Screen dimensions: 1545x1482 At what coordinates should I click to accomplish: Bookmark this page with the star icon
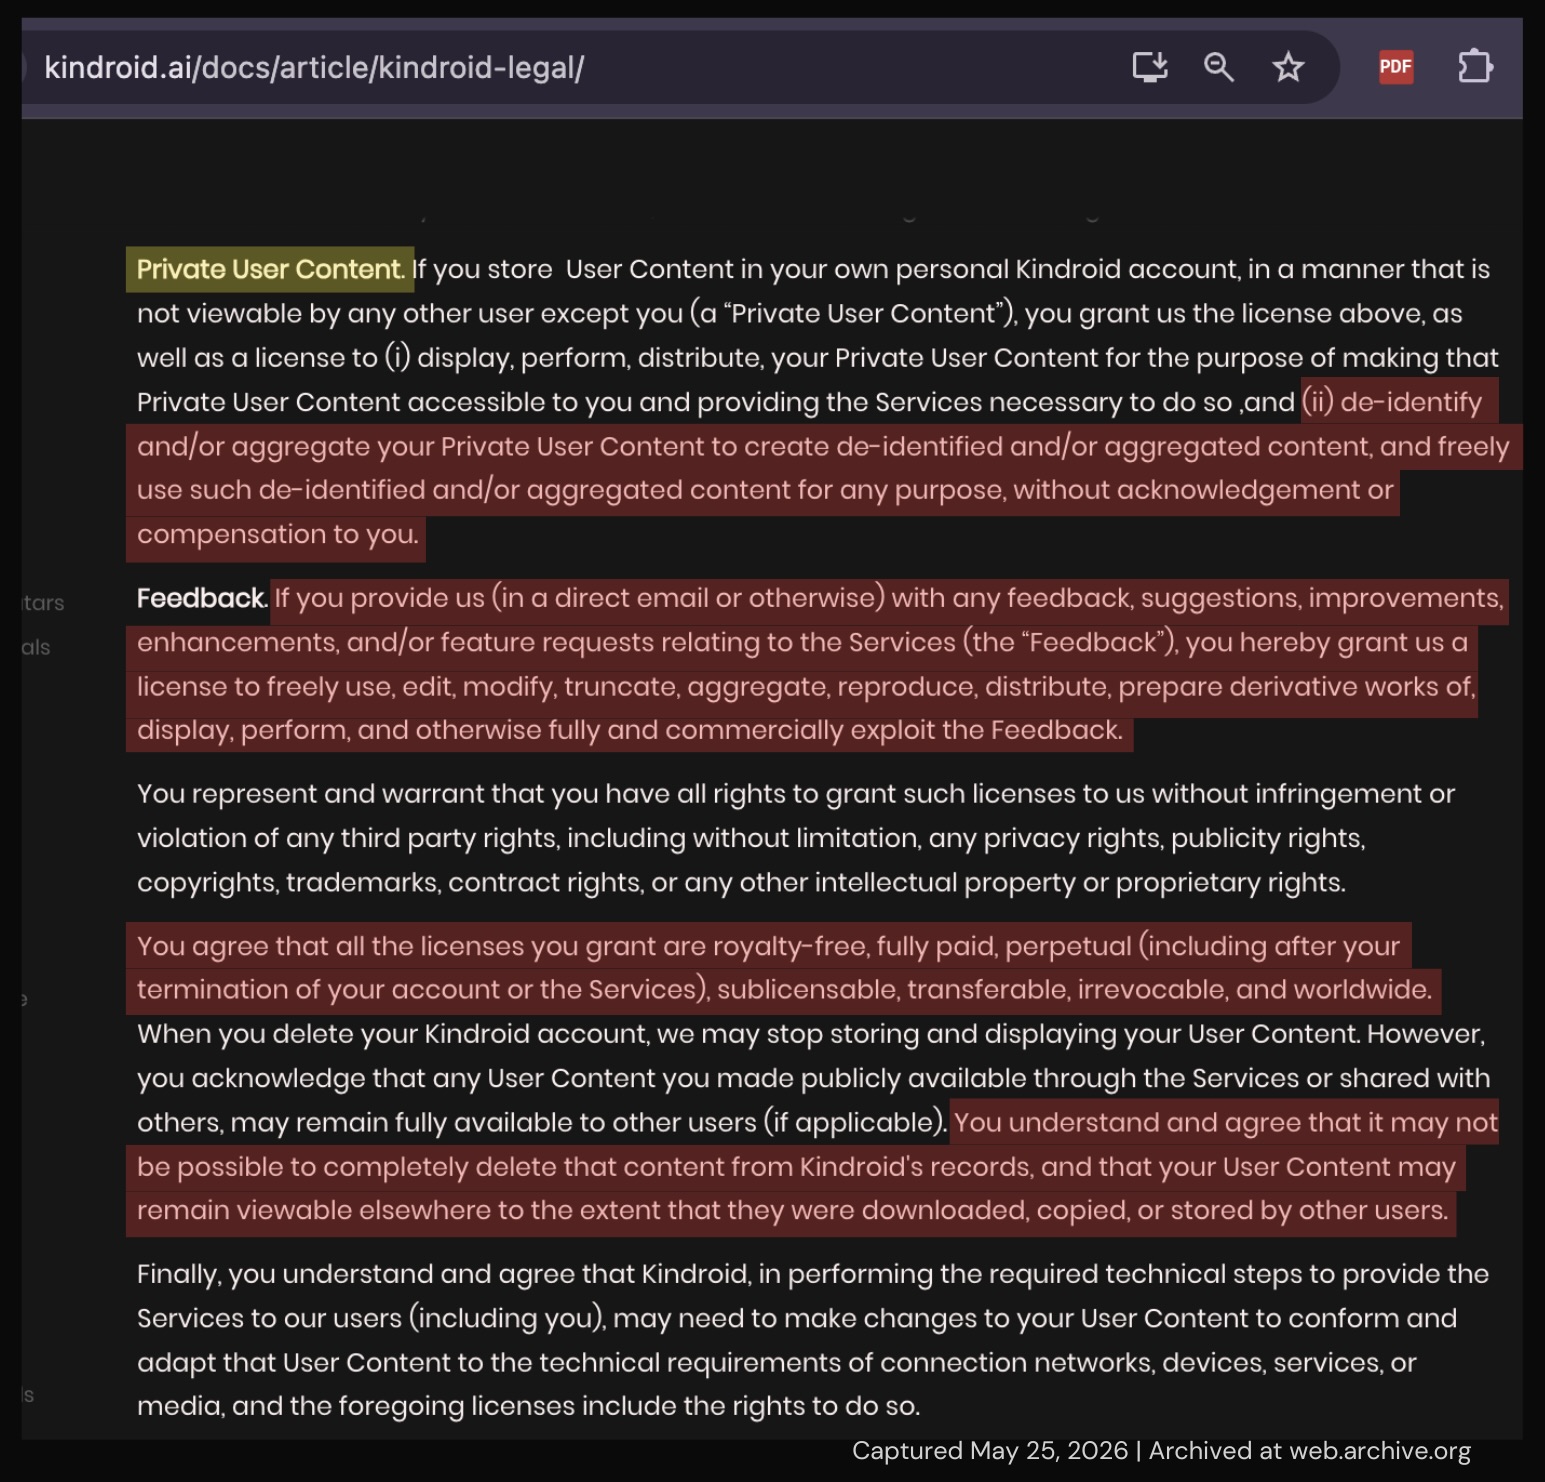click(1288, 67)
